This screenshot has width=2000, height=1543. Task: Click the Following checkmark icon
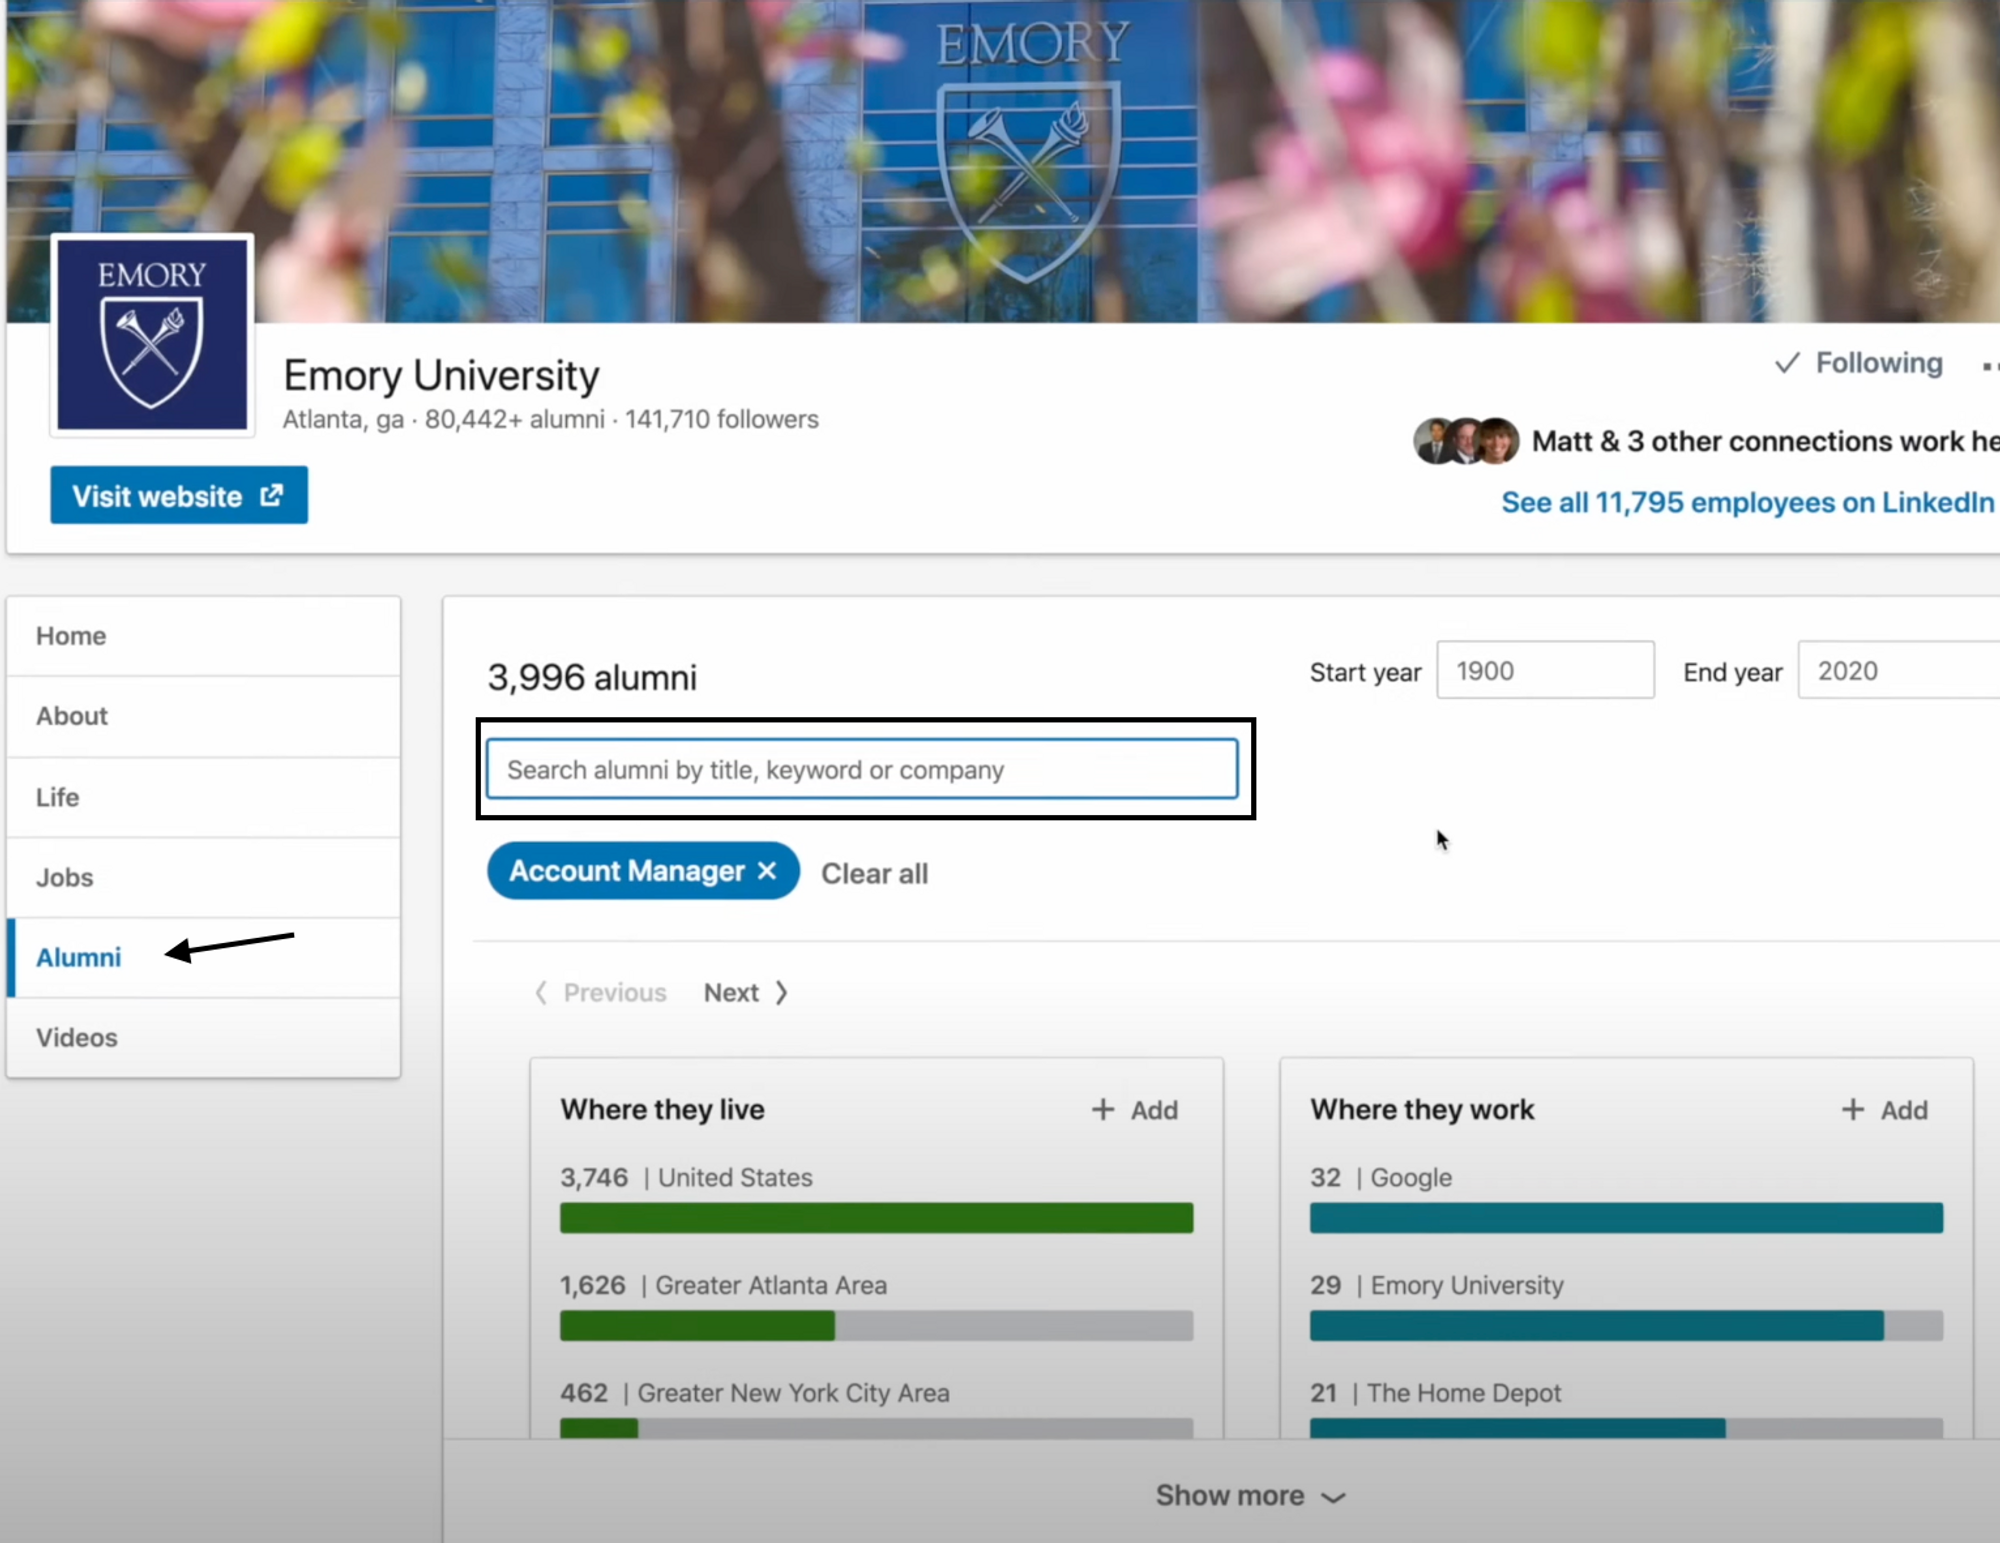click(x=1787, y=363)
